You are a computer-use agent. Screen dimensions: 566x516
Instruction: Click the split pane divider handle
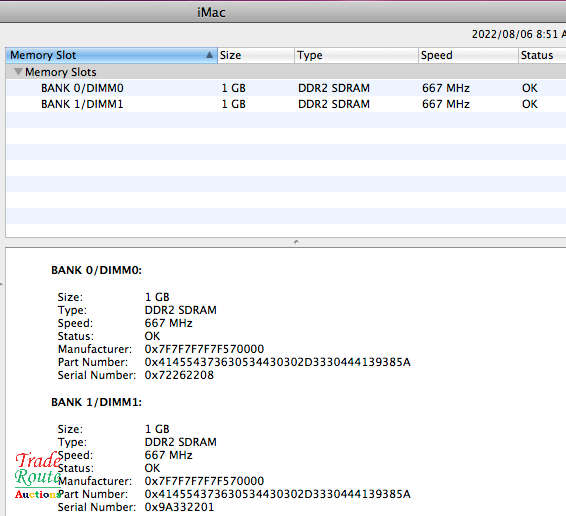[296, 242]
